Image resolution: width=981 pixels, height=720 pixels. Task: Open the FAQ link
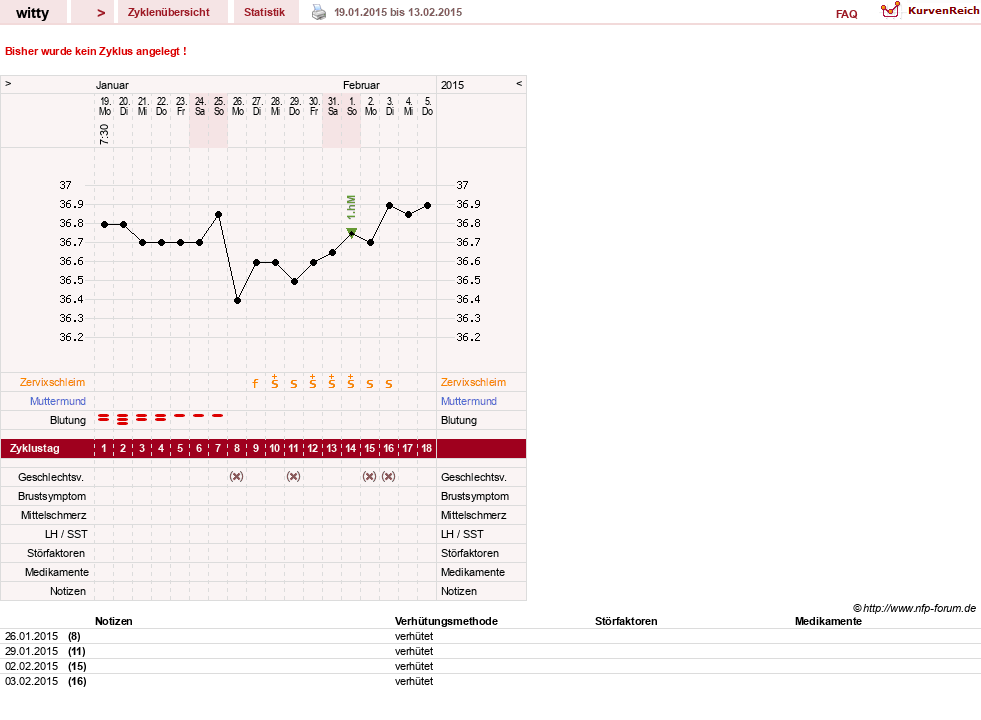[x=846, y=14]
